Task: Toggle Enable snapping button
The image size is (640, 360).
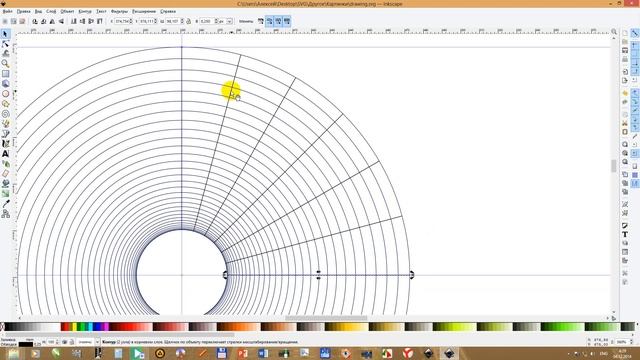Action: click(635, 33)
